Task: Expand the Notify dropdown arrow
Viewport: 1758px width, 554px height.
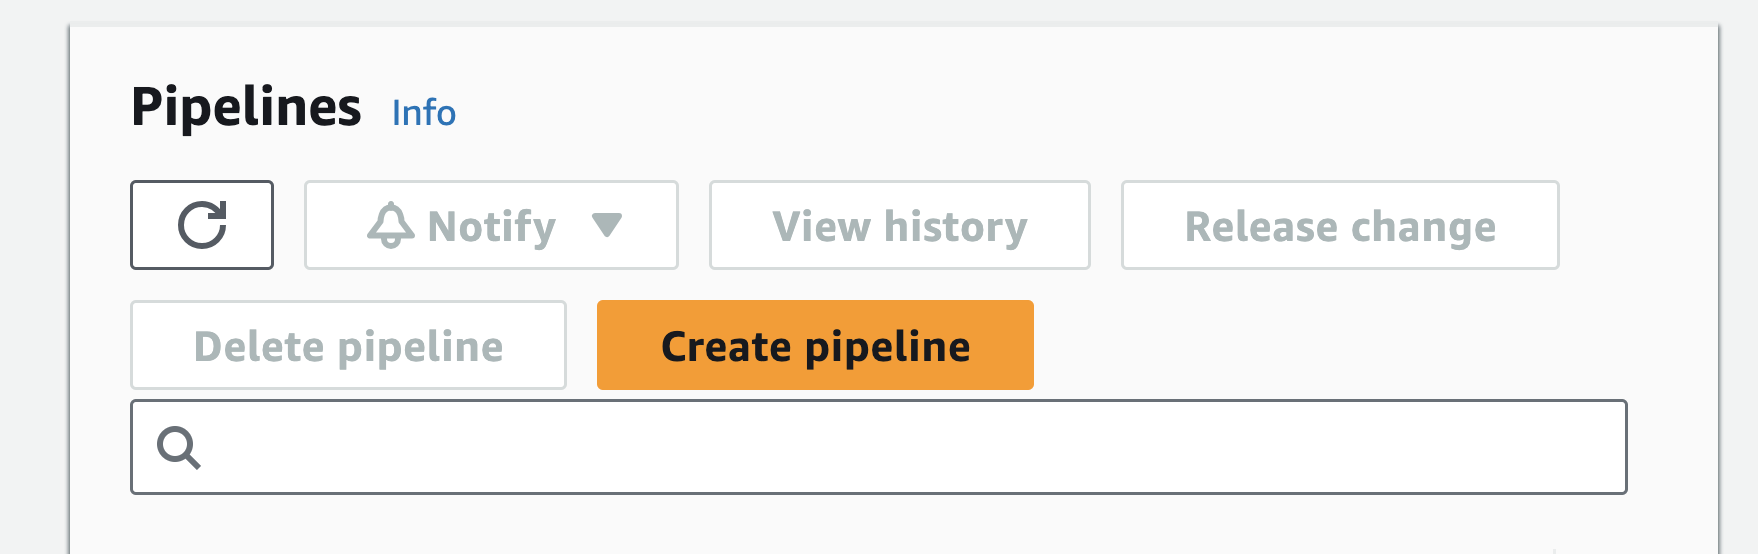Action: coord(607,225)
